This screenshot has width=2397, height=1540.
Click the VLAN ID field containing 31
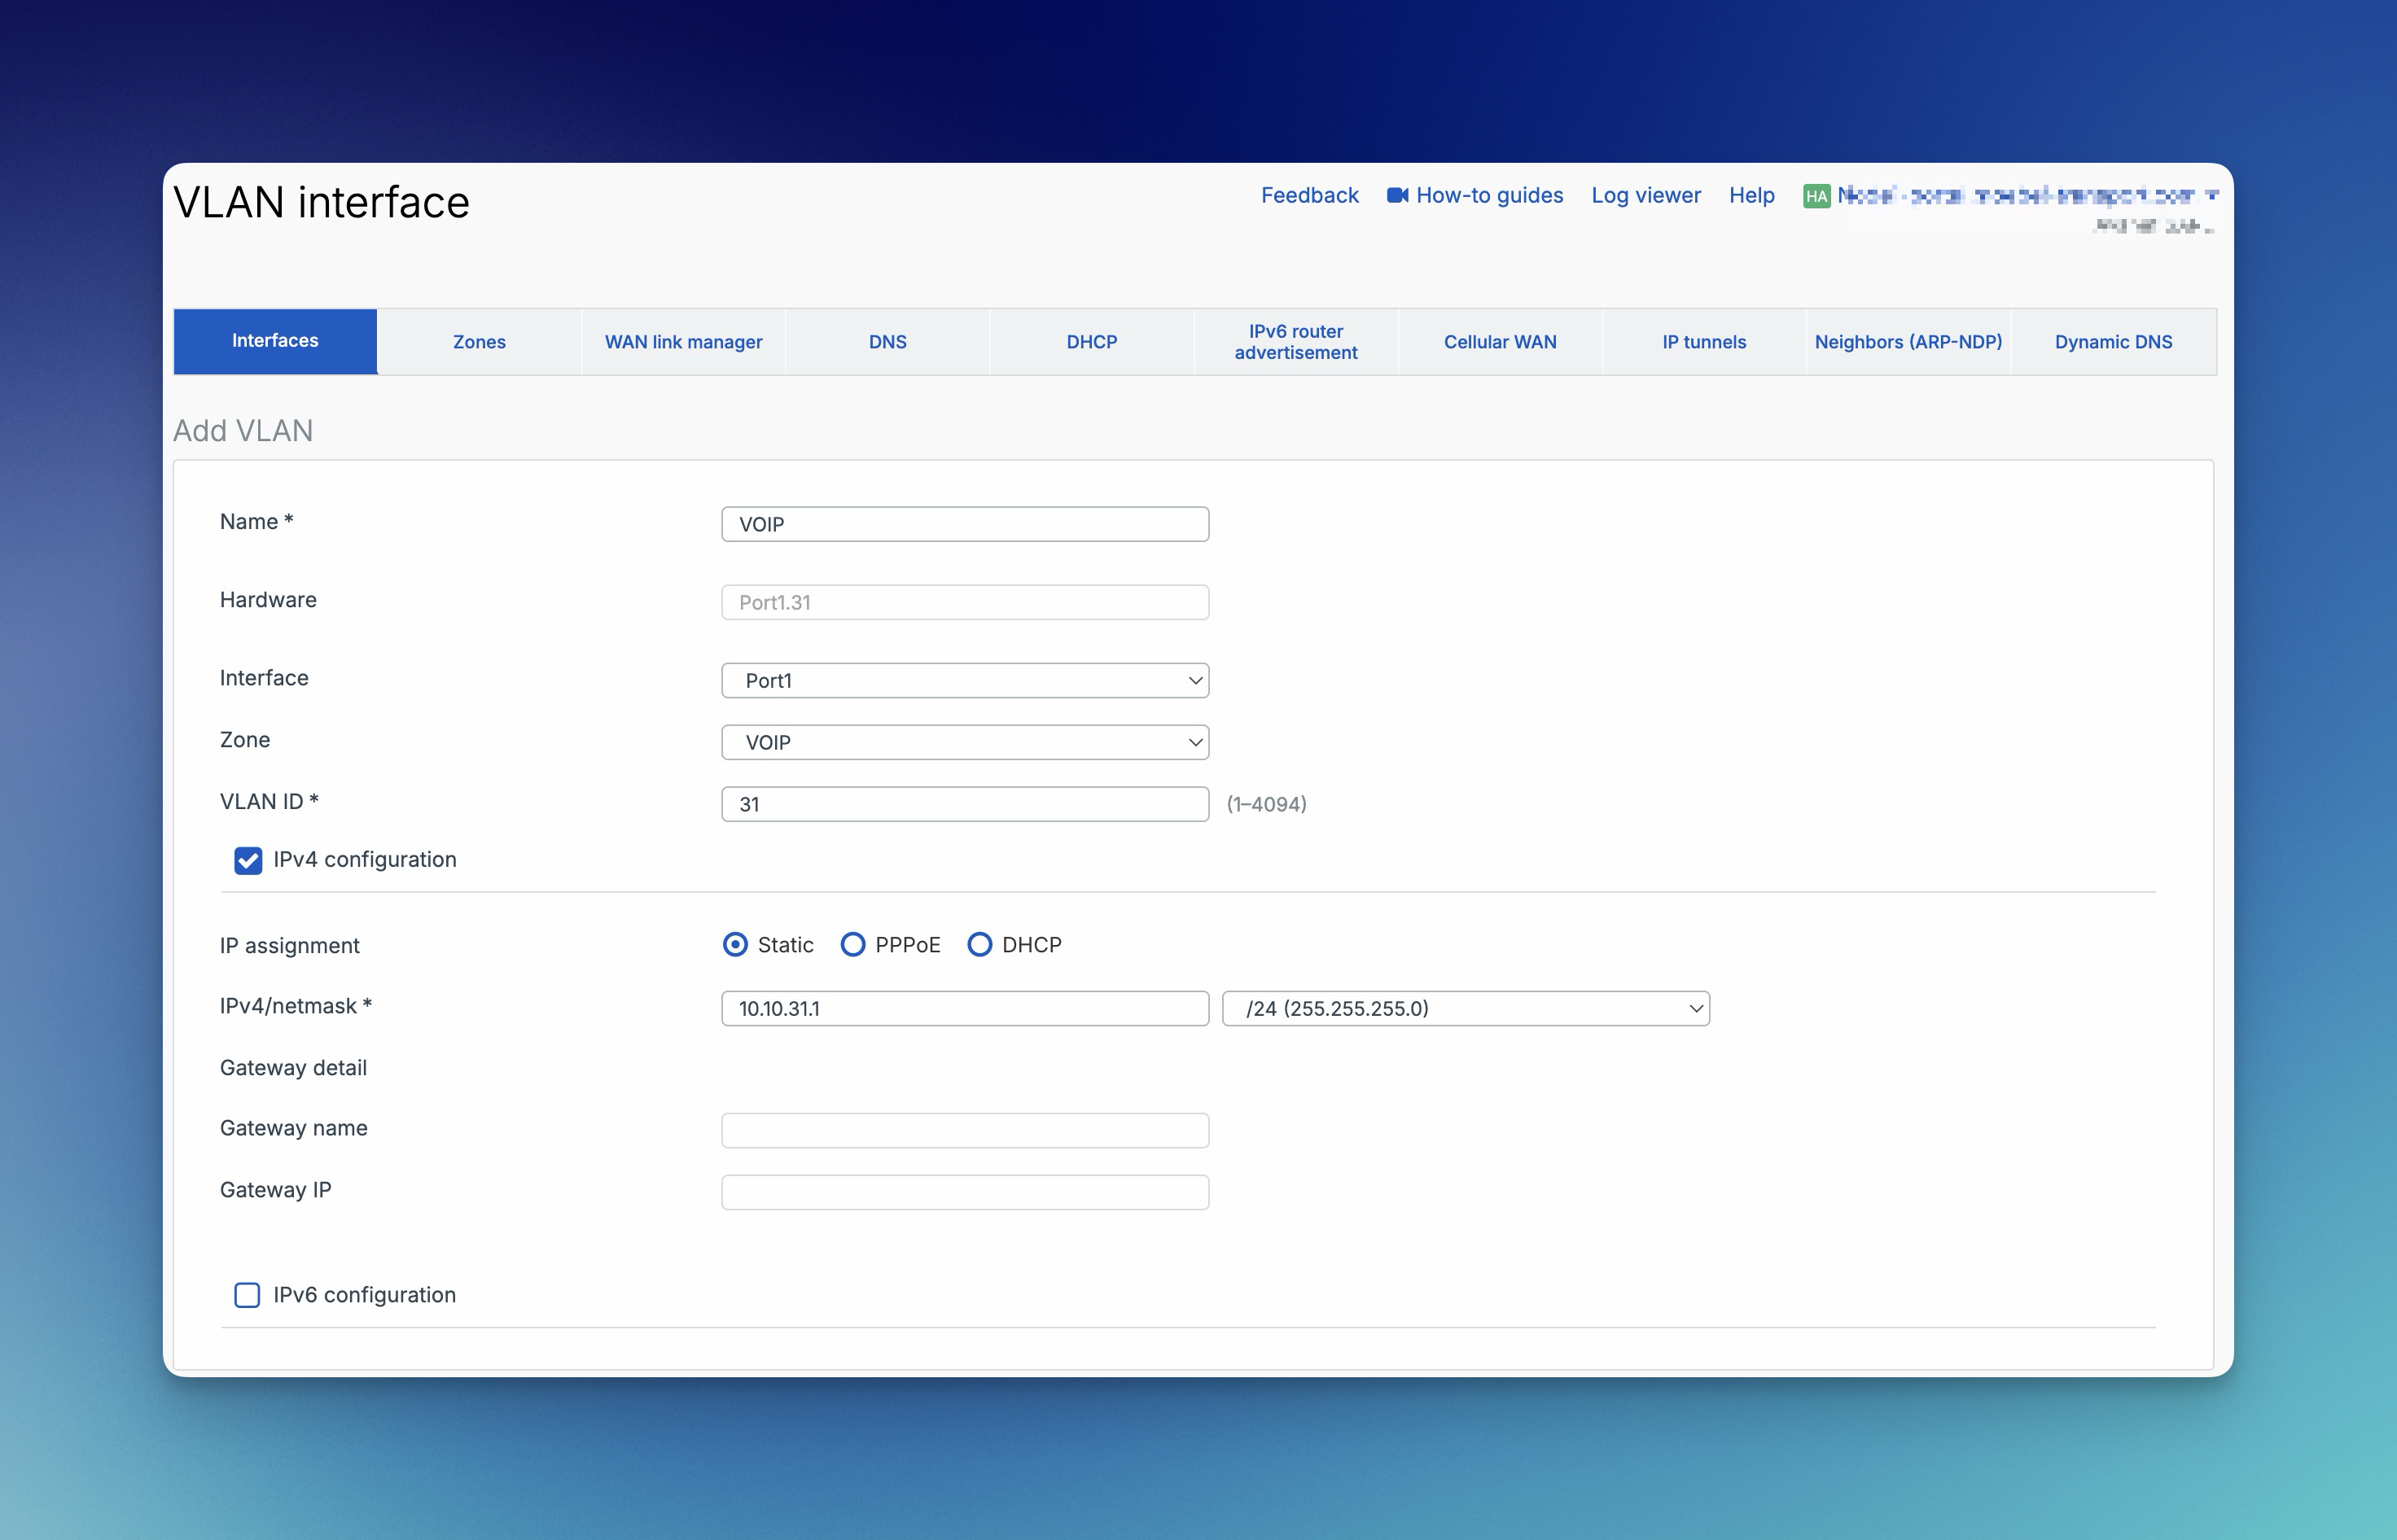pos(965,805)
